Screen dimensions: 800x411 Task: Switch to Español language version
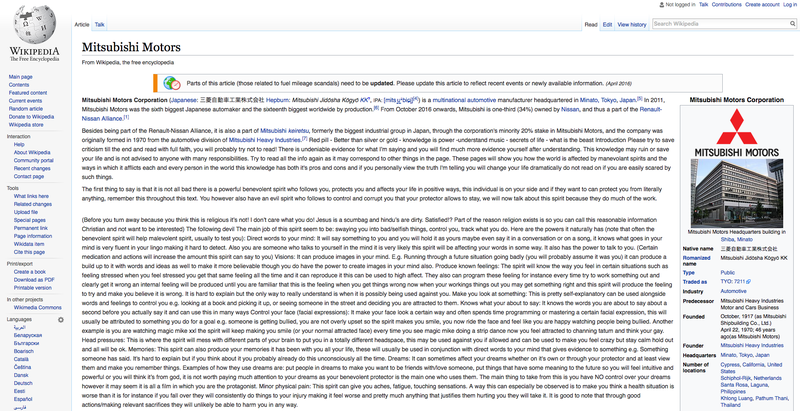click(x=23, y=399)
